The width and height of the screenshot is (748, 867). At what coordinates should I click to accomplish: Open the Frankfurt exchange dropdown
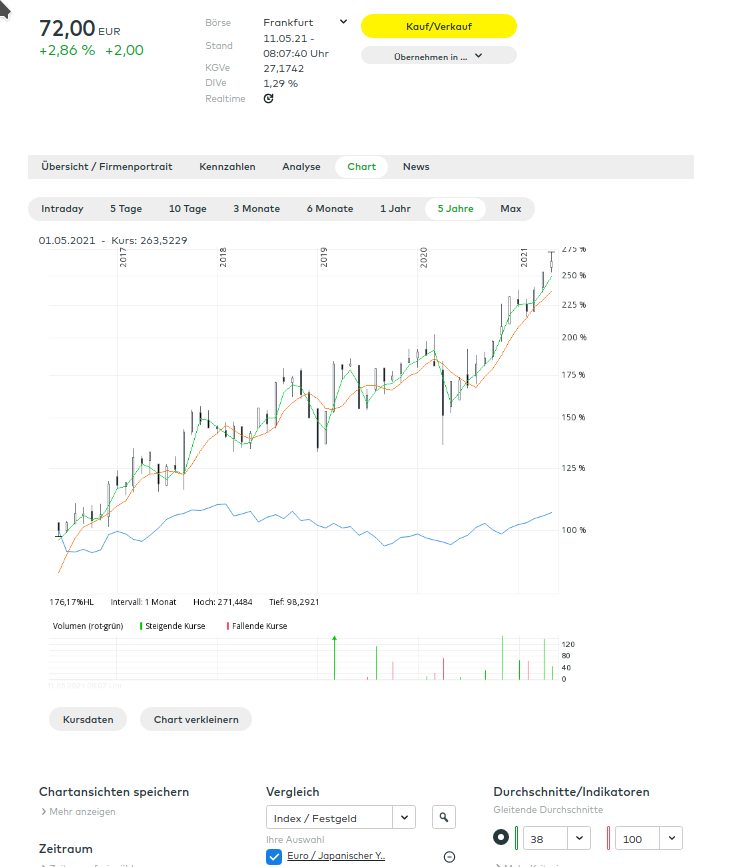304,21
